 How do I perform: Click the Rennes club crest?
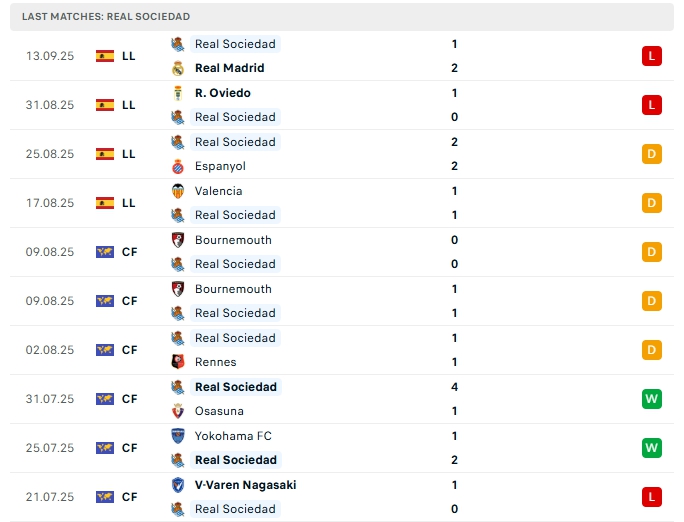tap(177, 362)
